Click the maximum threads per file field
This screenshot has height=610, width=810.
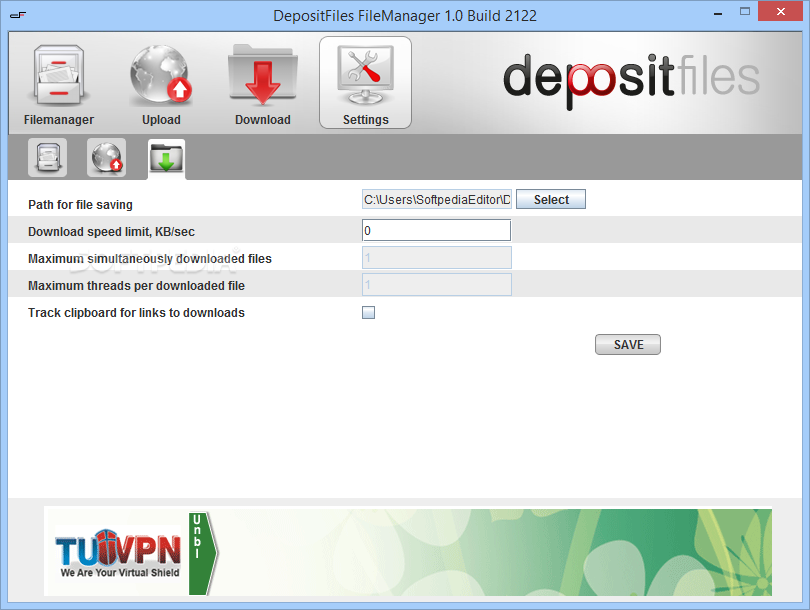[x=437, y=285]
